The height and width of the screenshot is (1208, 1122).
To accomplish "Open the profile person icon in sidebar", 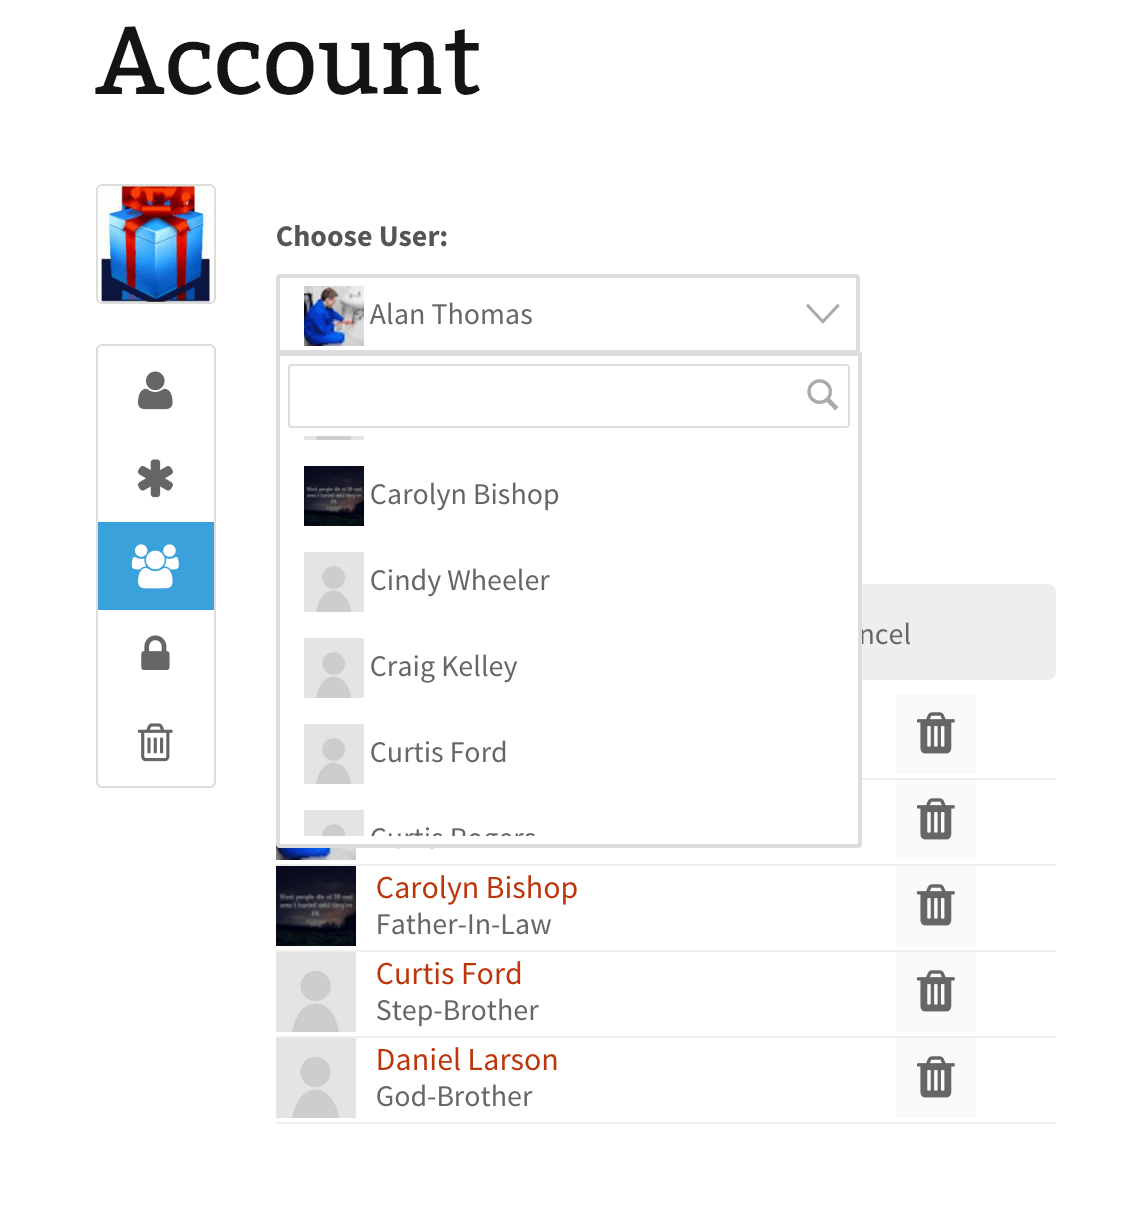I will pyautogui.click(x=155, y=390).
